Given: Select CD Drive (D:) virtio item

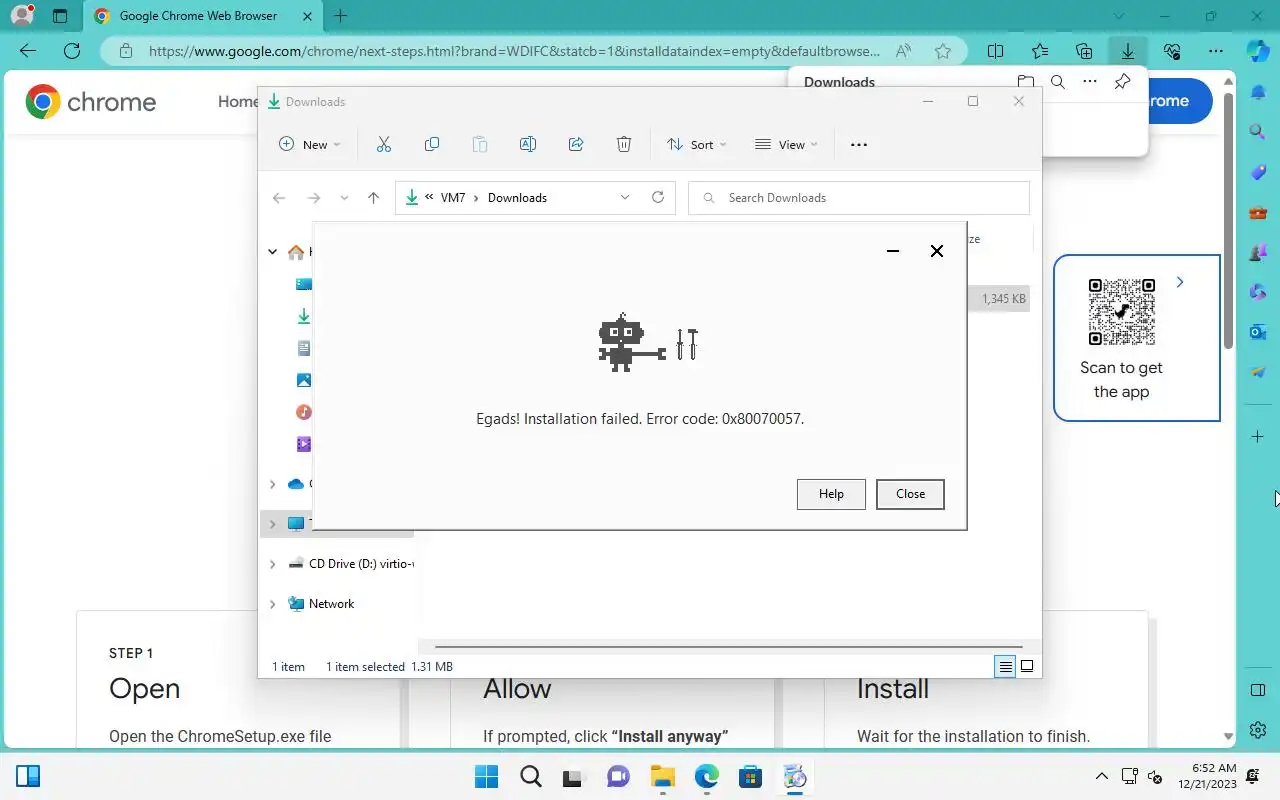Looking at the screenshot, I should (351, 564).
